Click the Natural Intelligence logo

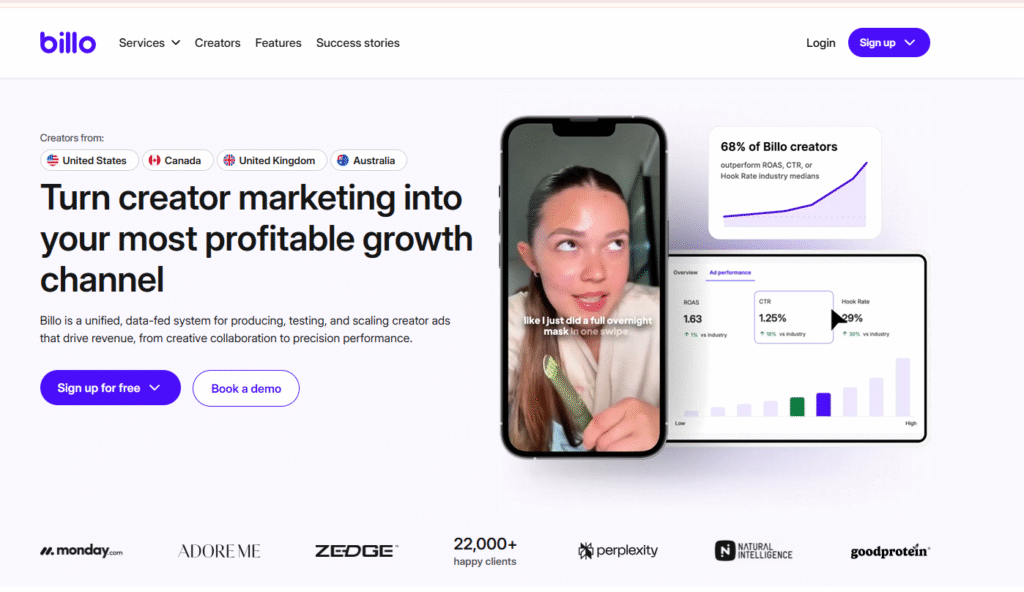point(753,550)
